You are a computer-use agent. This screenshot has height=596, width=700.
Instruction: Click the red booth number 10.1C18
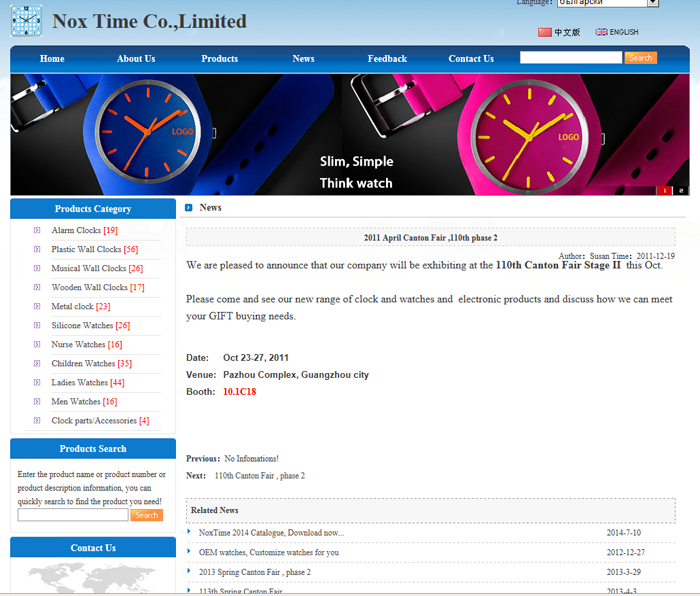(240, 392)
